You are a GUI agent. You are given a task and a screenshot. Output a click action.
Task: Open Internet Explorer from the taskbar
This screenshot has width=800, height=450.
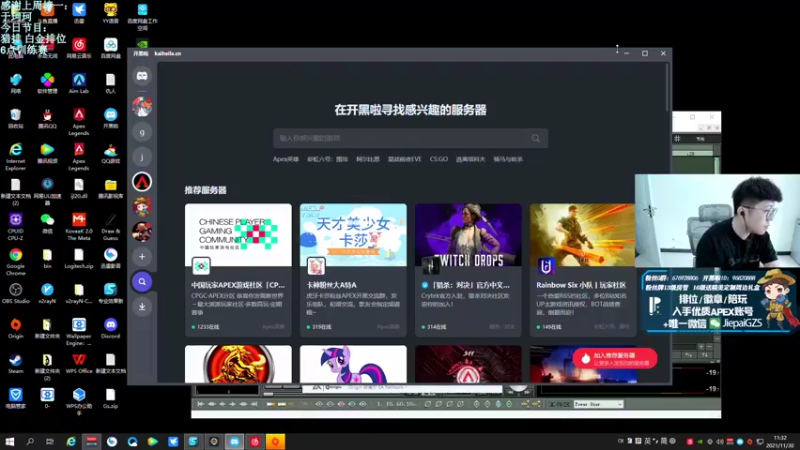(71, 441)
